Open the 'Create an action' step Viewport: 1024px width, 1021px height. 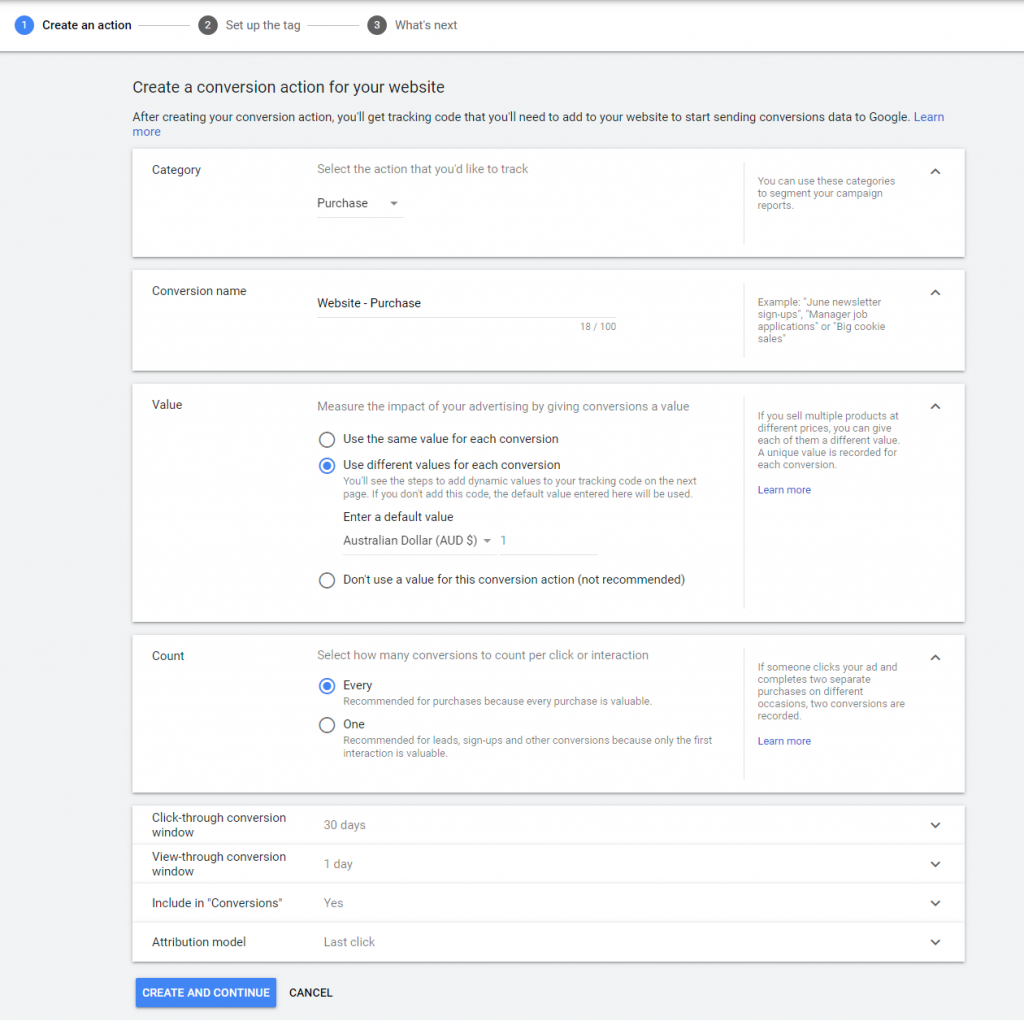pyautogui.click(x=87, y=25)
